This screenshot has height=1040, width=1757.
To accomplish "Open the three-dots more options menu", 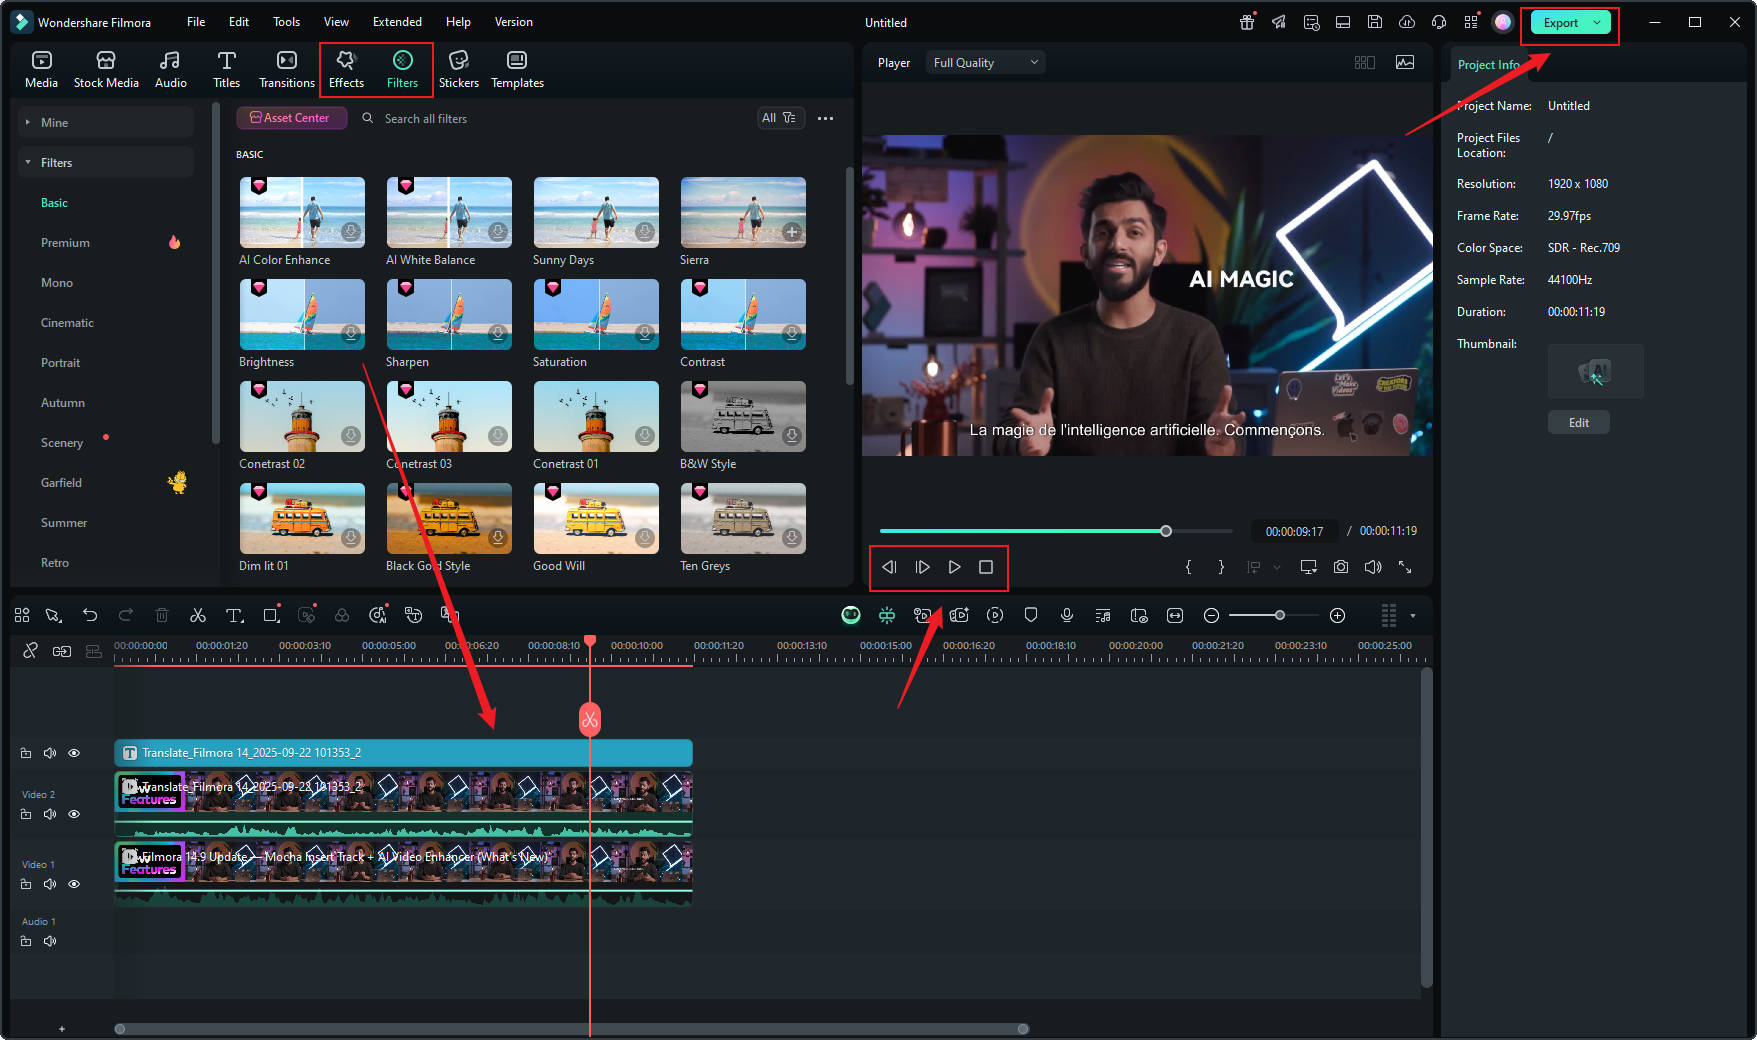I will pyautogui.click(x=825, y=118).
